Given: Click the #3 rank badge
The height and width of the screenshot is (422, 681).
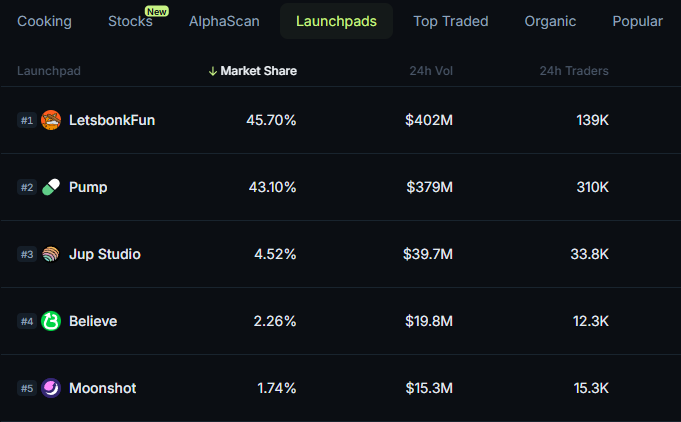Looking at the screenshot, I should click(x=27, y=254).
